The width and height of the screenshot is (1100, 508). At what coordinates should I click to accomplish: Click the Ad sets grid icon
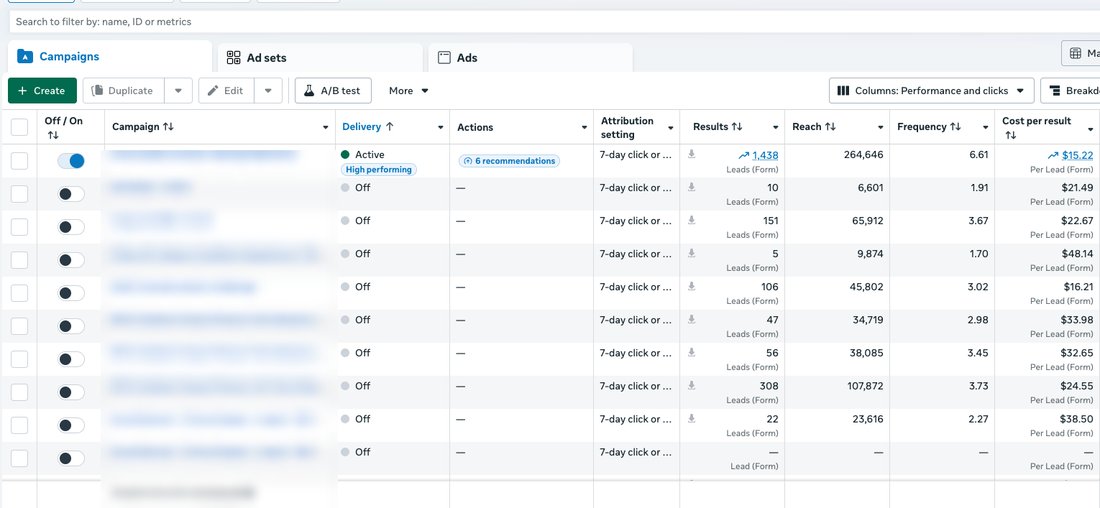click(234, 58)
